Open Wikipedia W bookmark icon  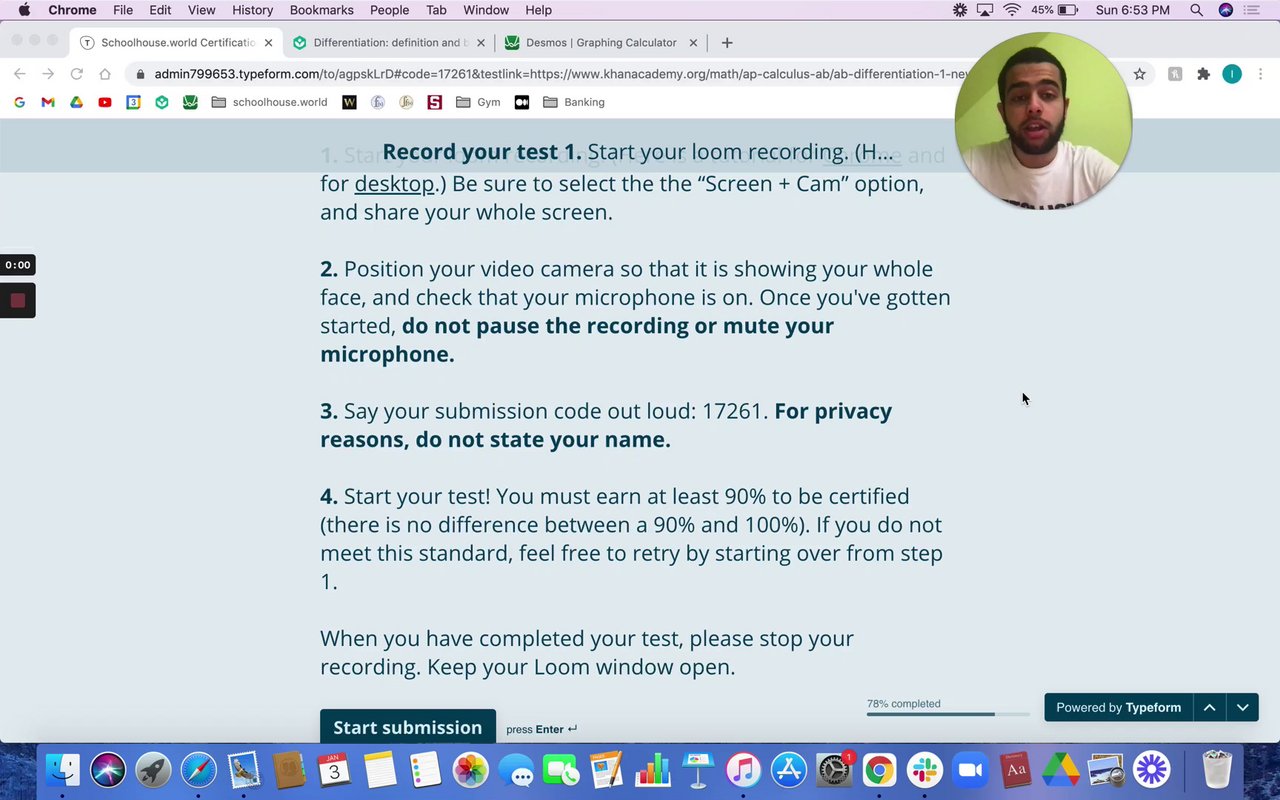[349, 102]
